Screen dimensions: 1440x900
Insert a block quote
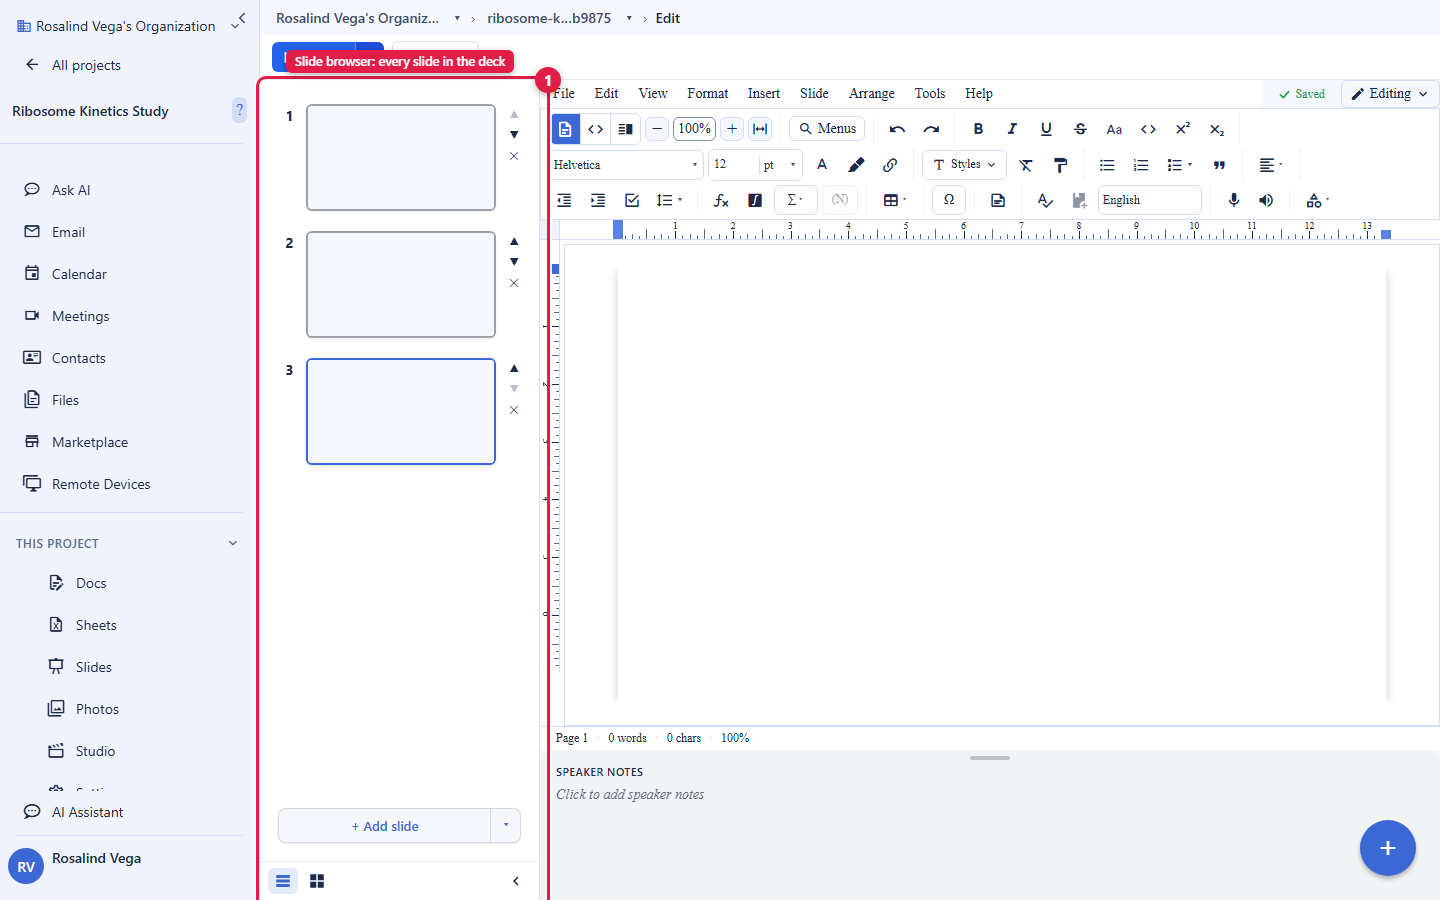tap(1219, 165)
